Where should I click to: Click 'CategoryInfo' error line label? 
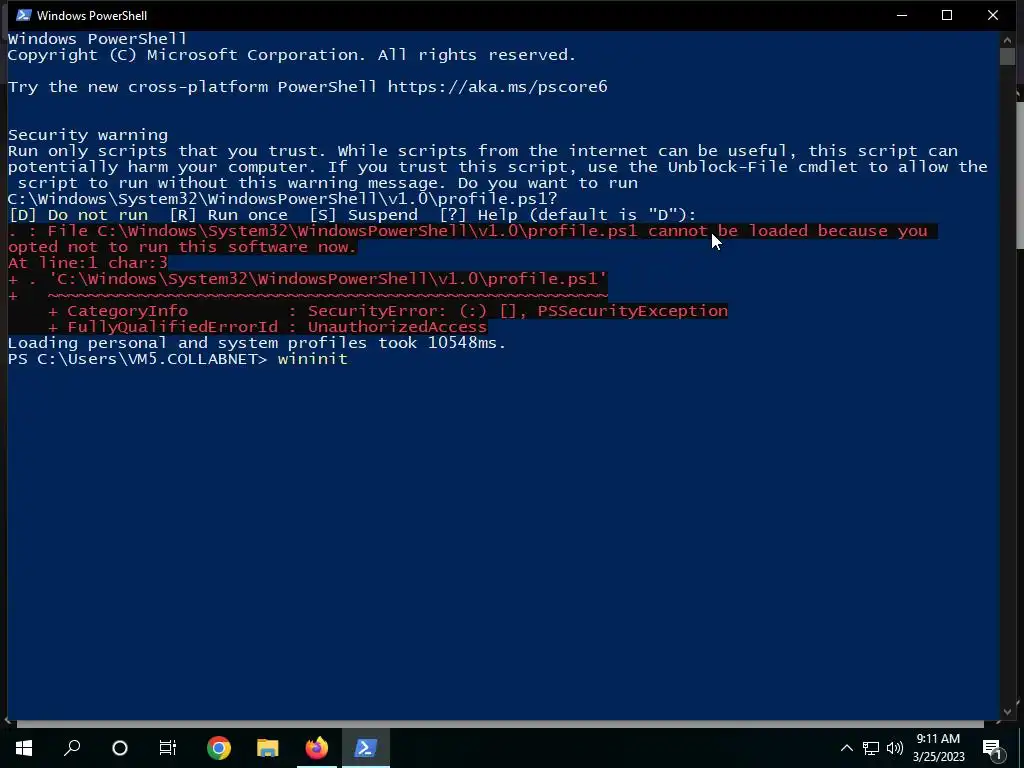[x=127, y=311]
